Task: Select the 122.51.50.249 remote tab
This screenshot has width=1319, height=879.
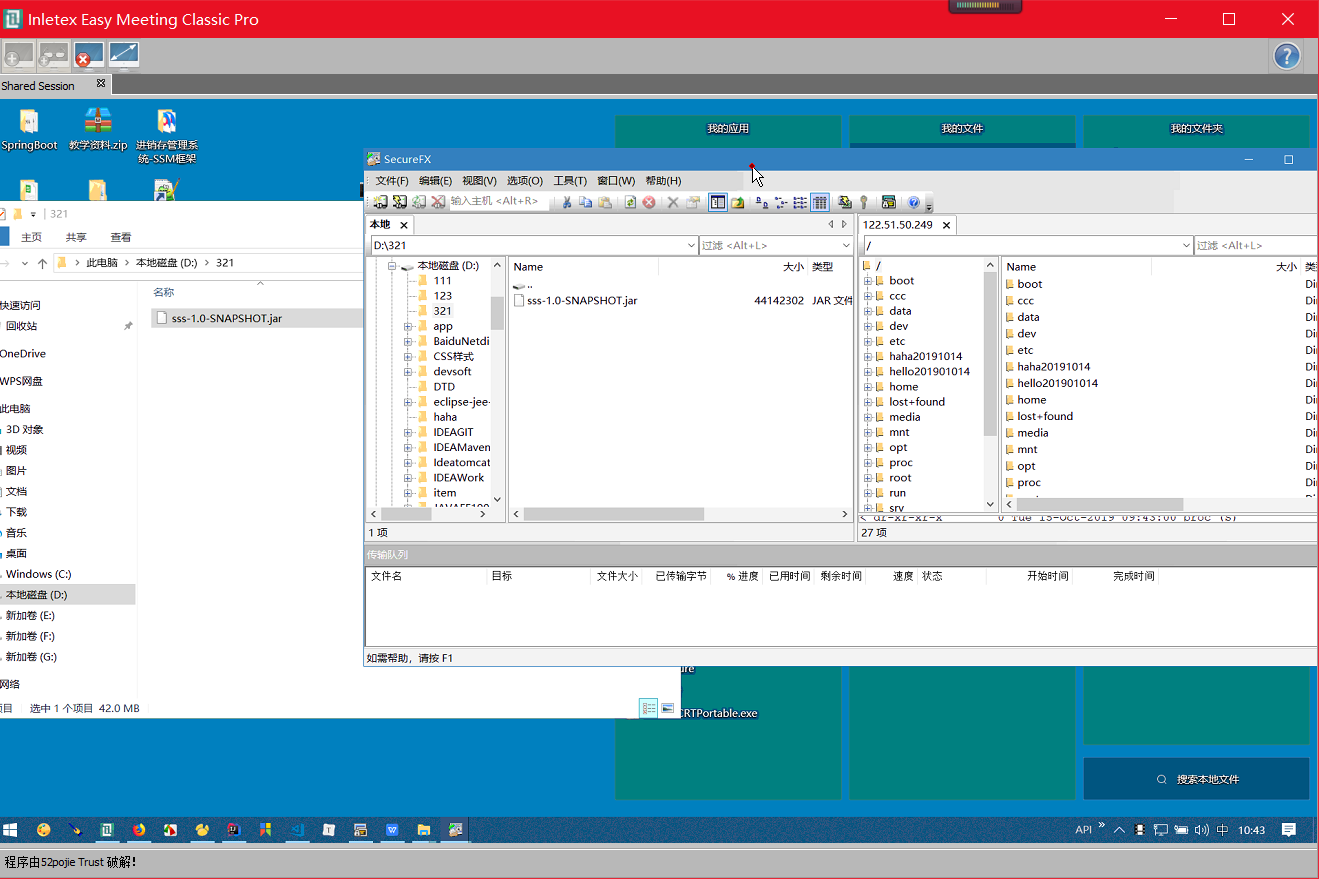Action: click(897, 225)
